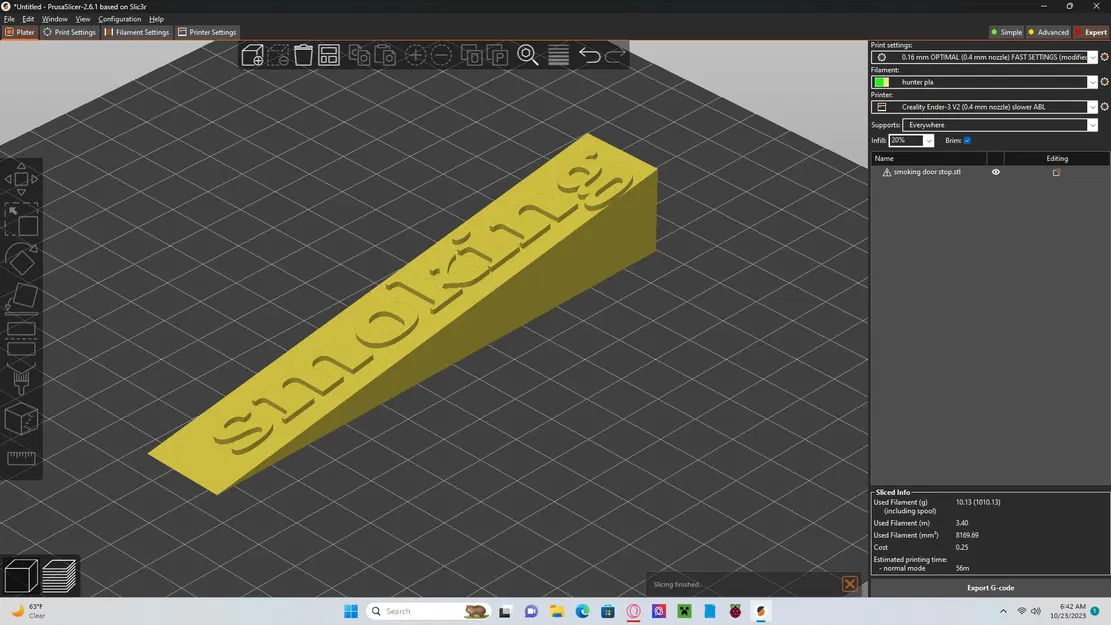
Task: Switch to the 3D editor view cube icon
Action: (21, 575)
